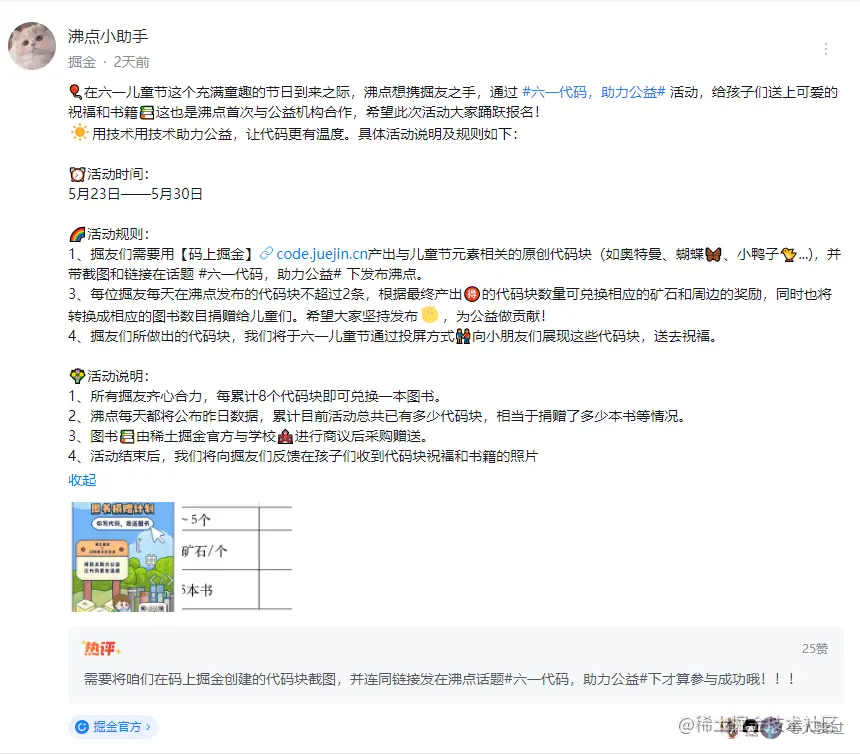Click the red 得 emoji in rule 3
The width and height of the screenshot is (860, 756).
pos(472,295)
